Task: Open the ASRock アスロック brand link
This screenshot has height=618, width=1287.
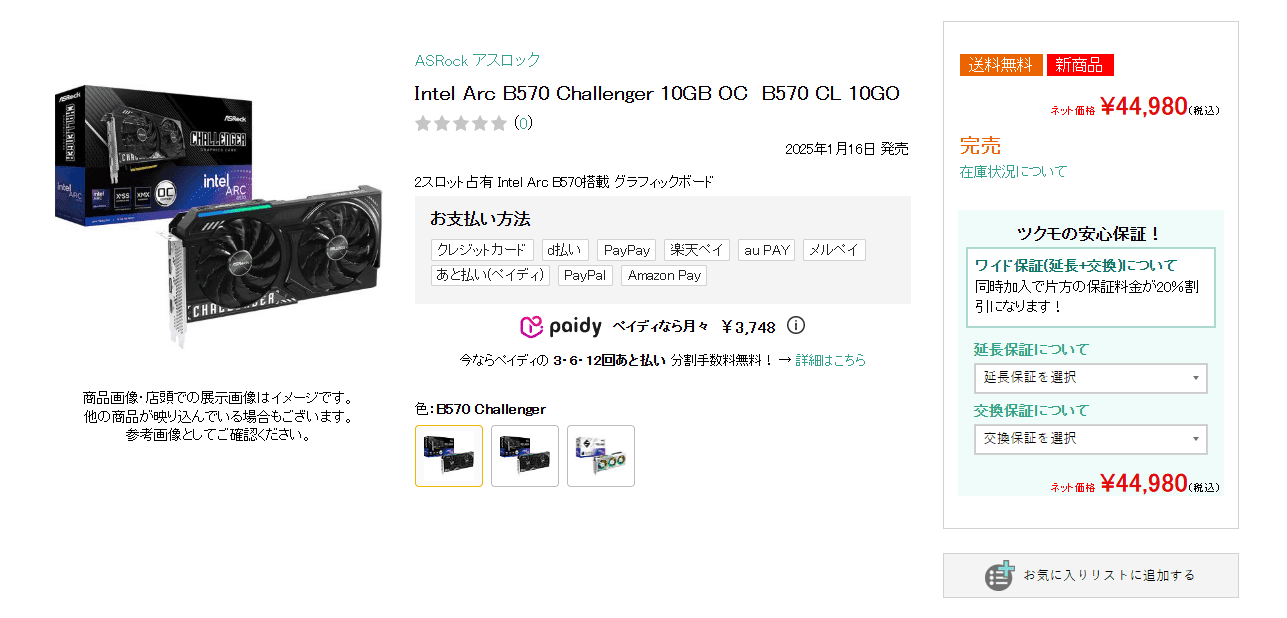Action: tap(478, 60)
